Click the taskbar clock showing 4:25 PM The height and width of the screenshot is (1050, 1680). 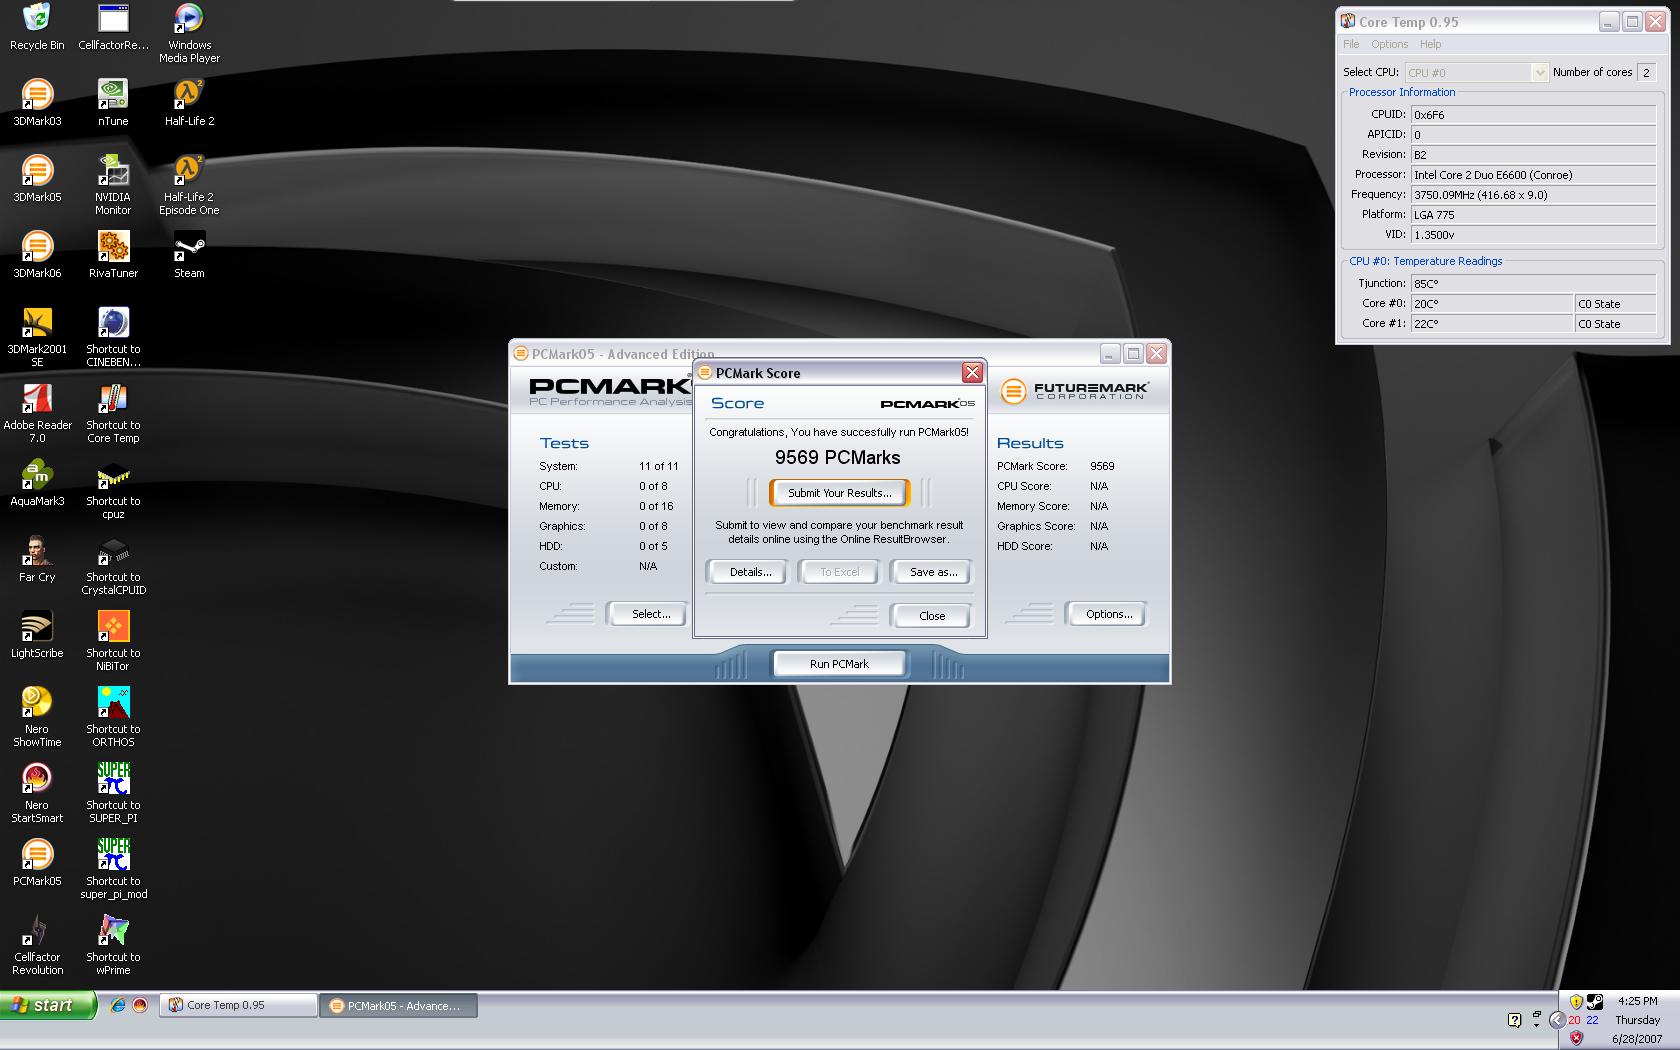[x=1637, y=1001]
